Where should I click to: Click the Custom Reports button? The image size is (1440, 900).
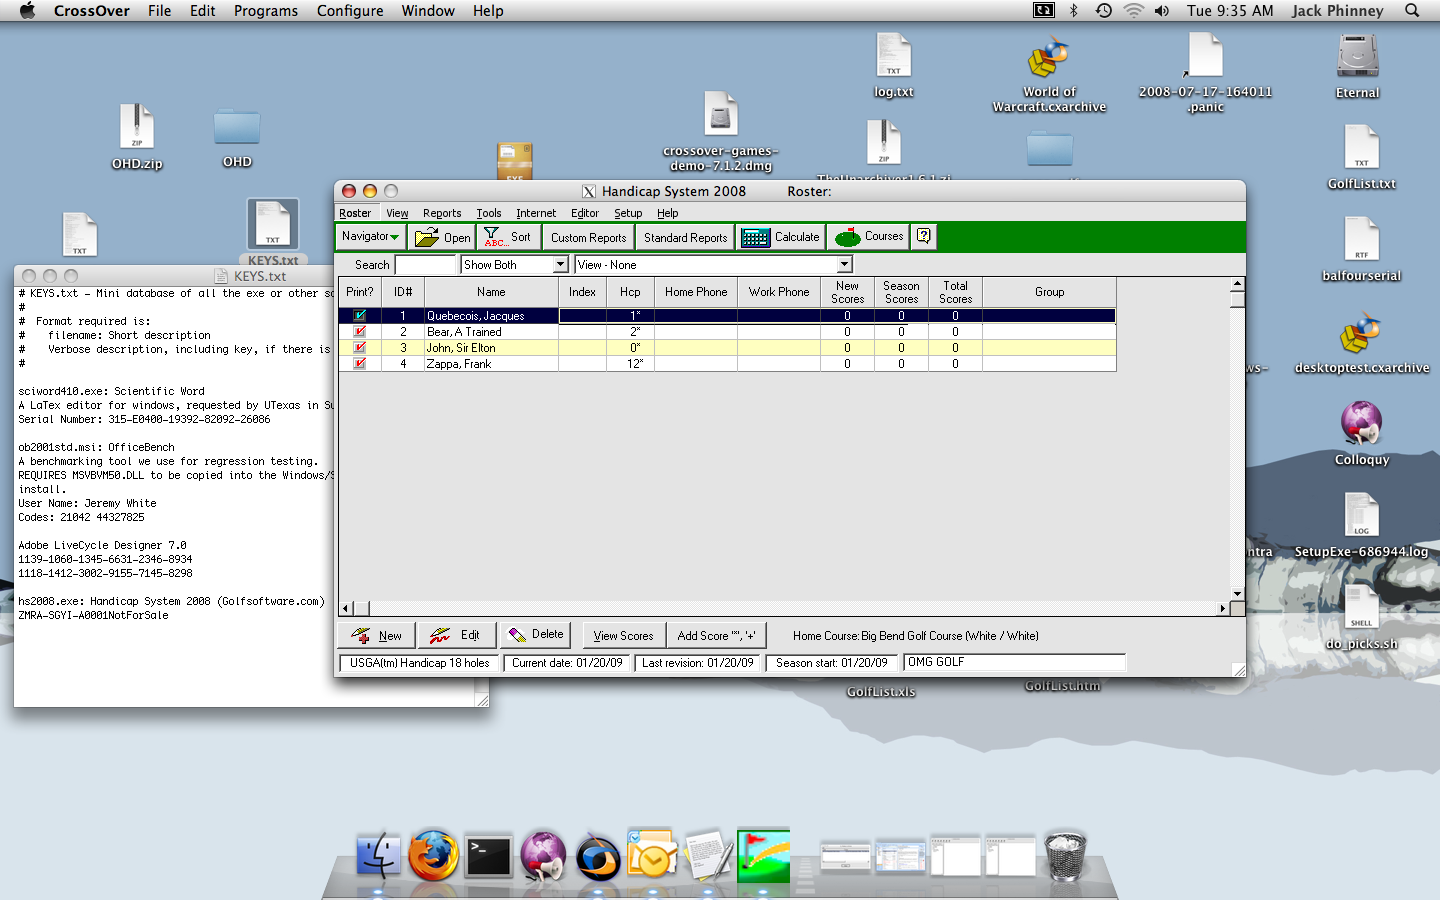click(588, 237)
